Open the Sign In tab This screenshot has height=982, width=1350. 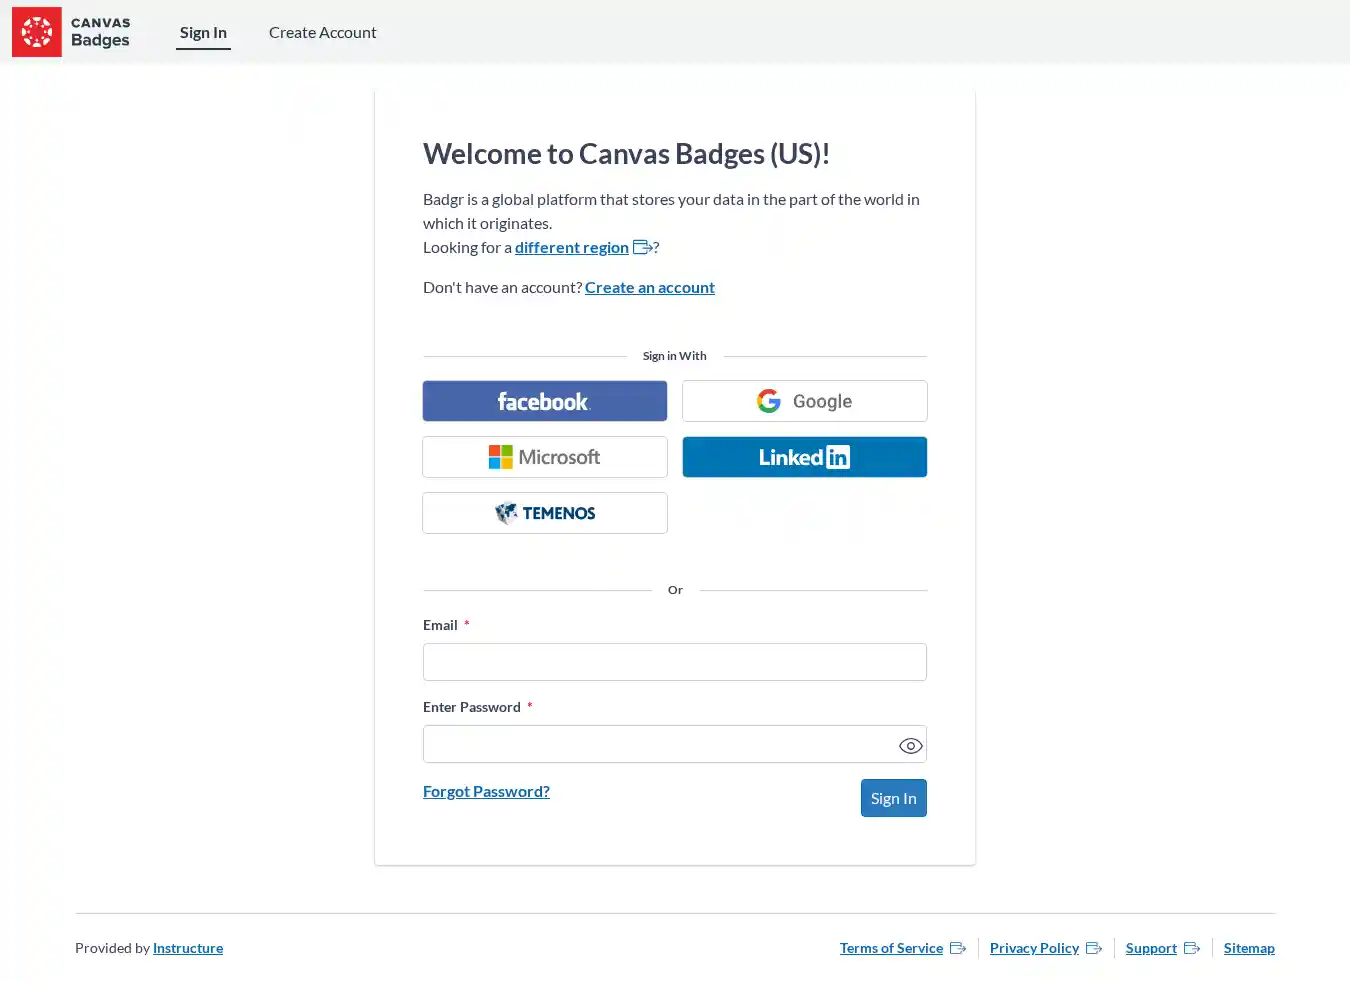point(203,32)
